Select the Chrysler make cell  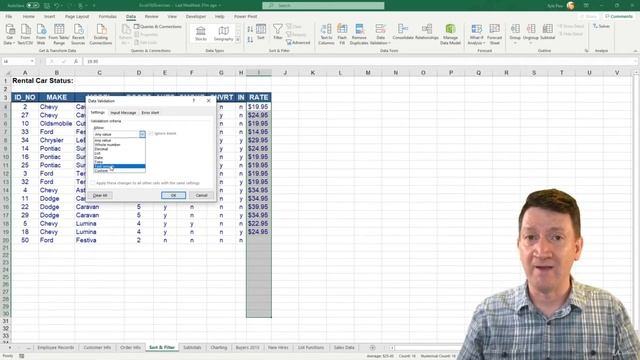tap(56, 140)
